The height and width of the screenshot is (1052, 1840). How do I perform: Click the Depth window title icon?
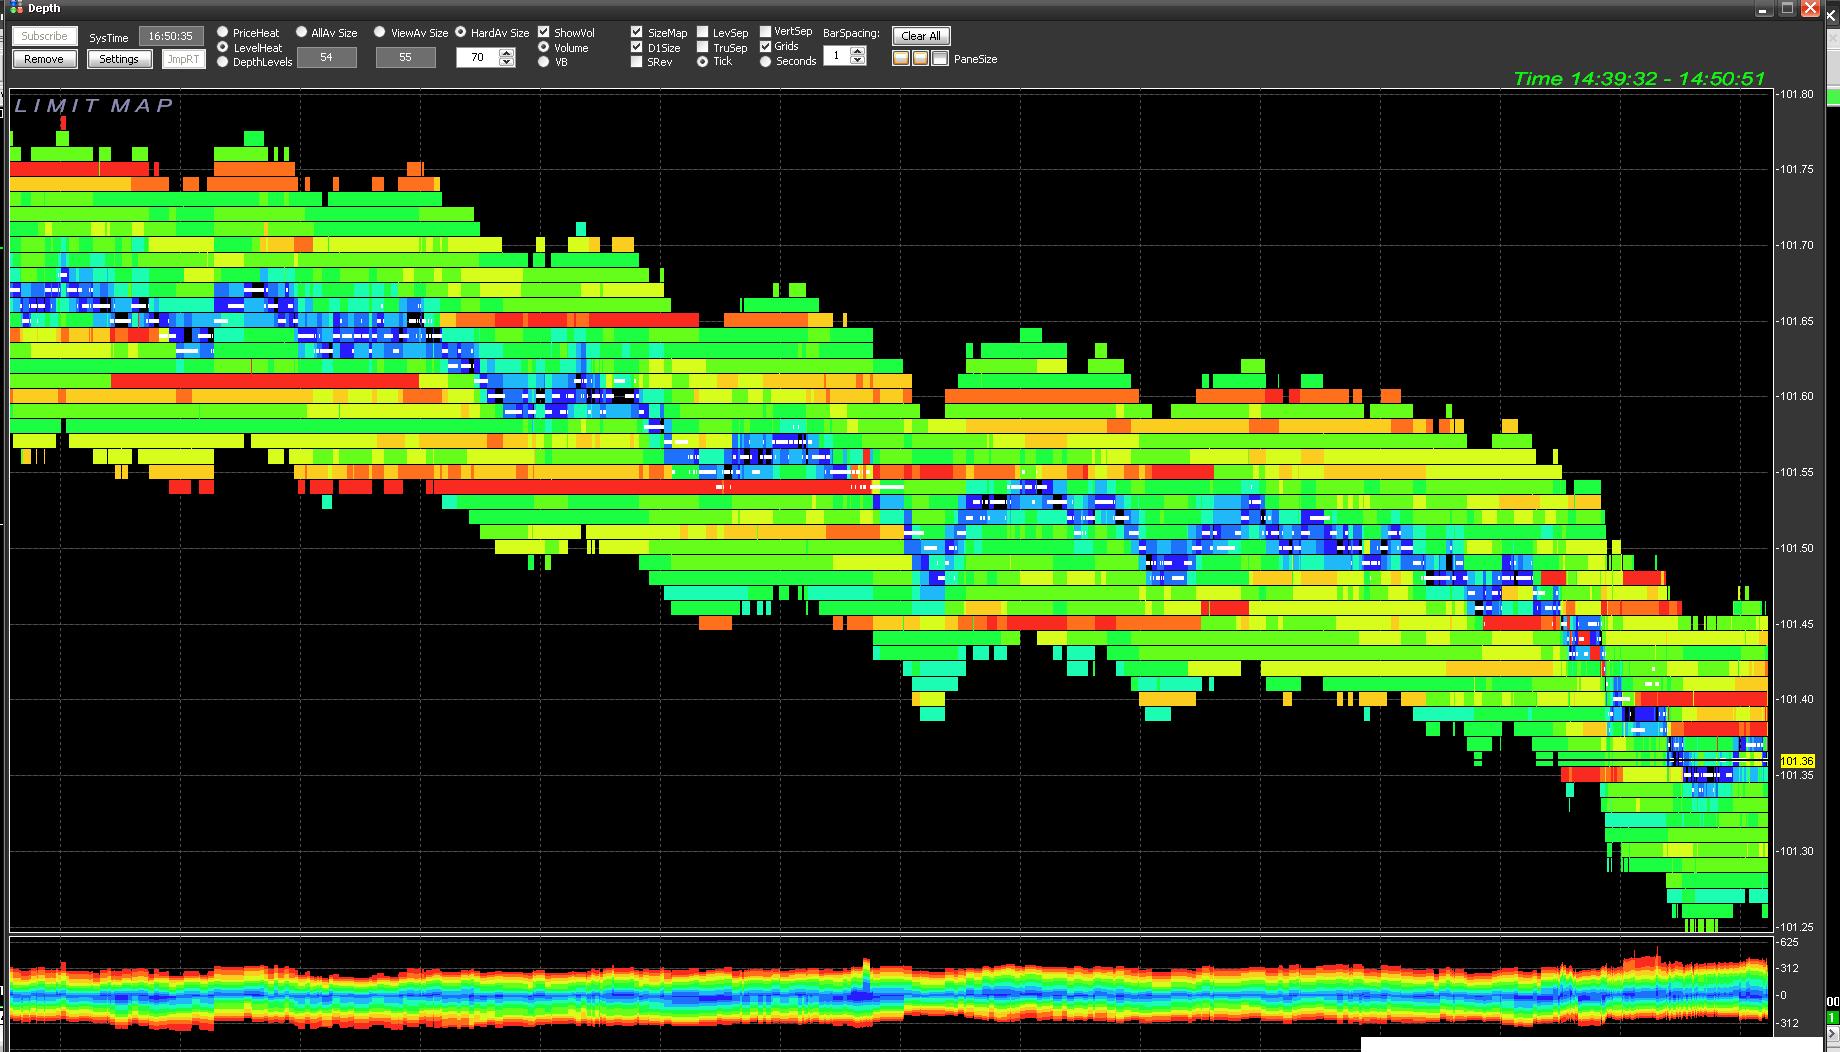tap(15, 8)
